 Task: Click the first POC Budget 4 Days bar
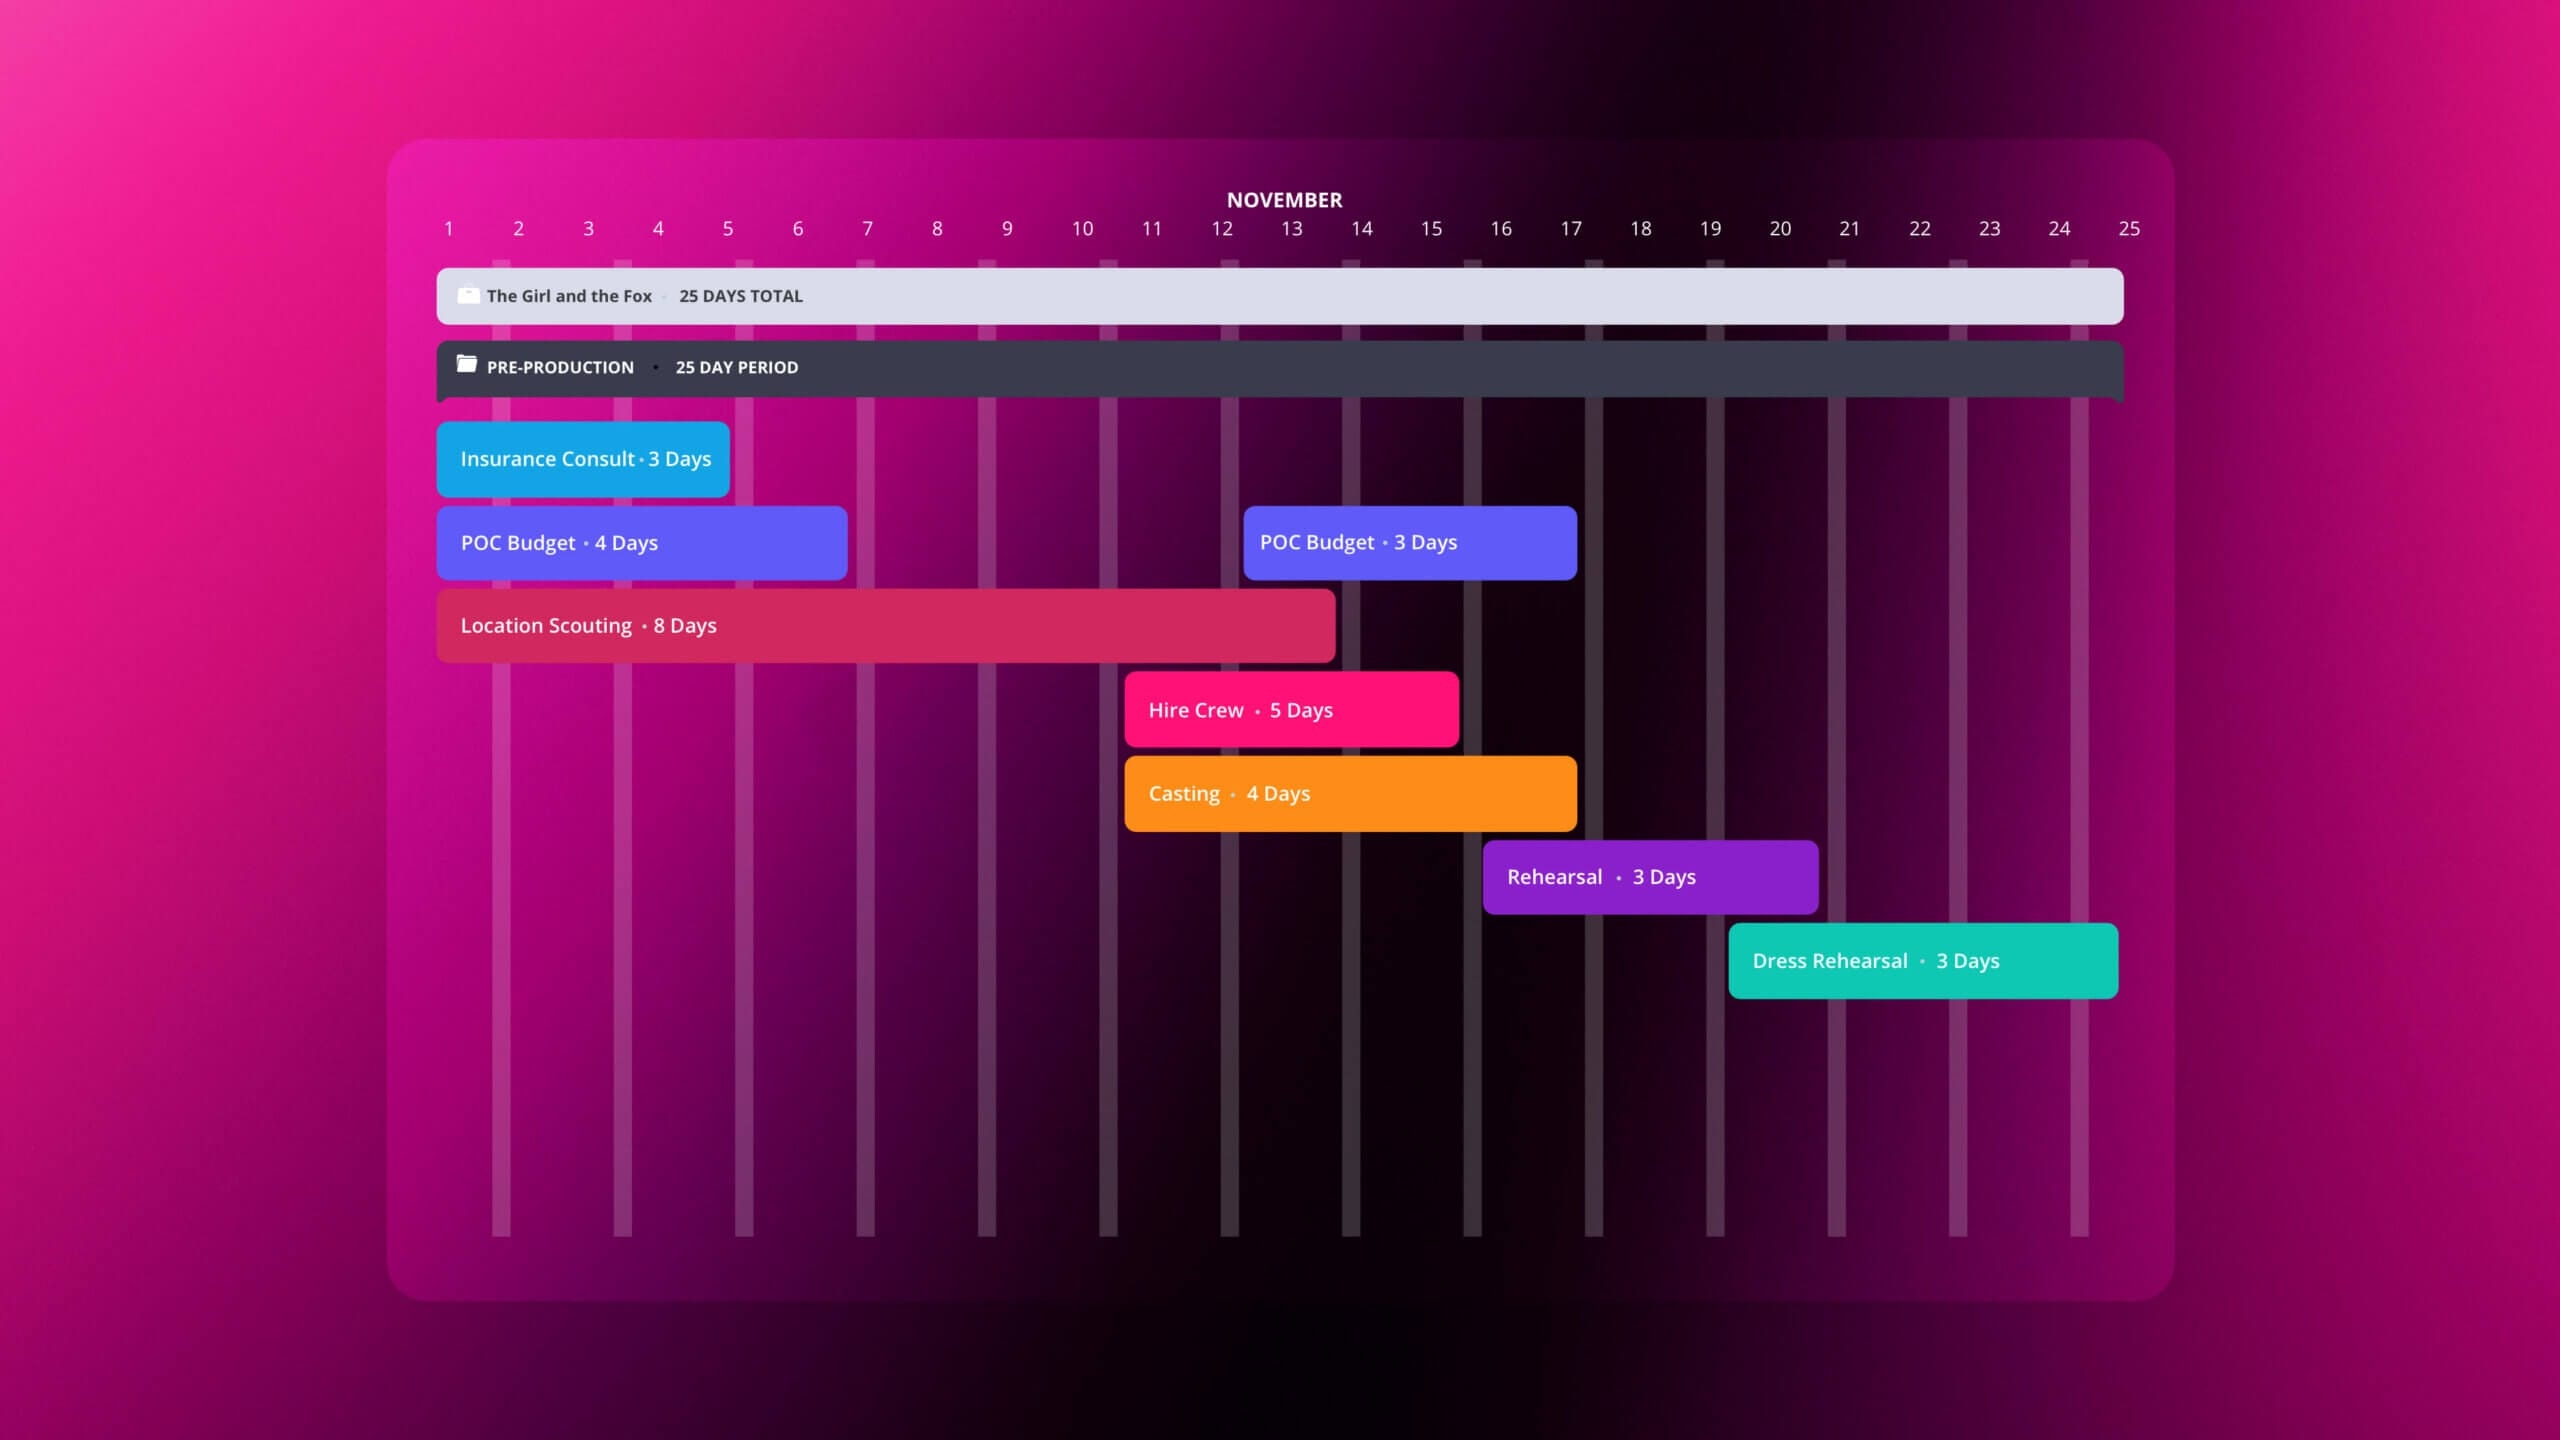pos(641,543)
